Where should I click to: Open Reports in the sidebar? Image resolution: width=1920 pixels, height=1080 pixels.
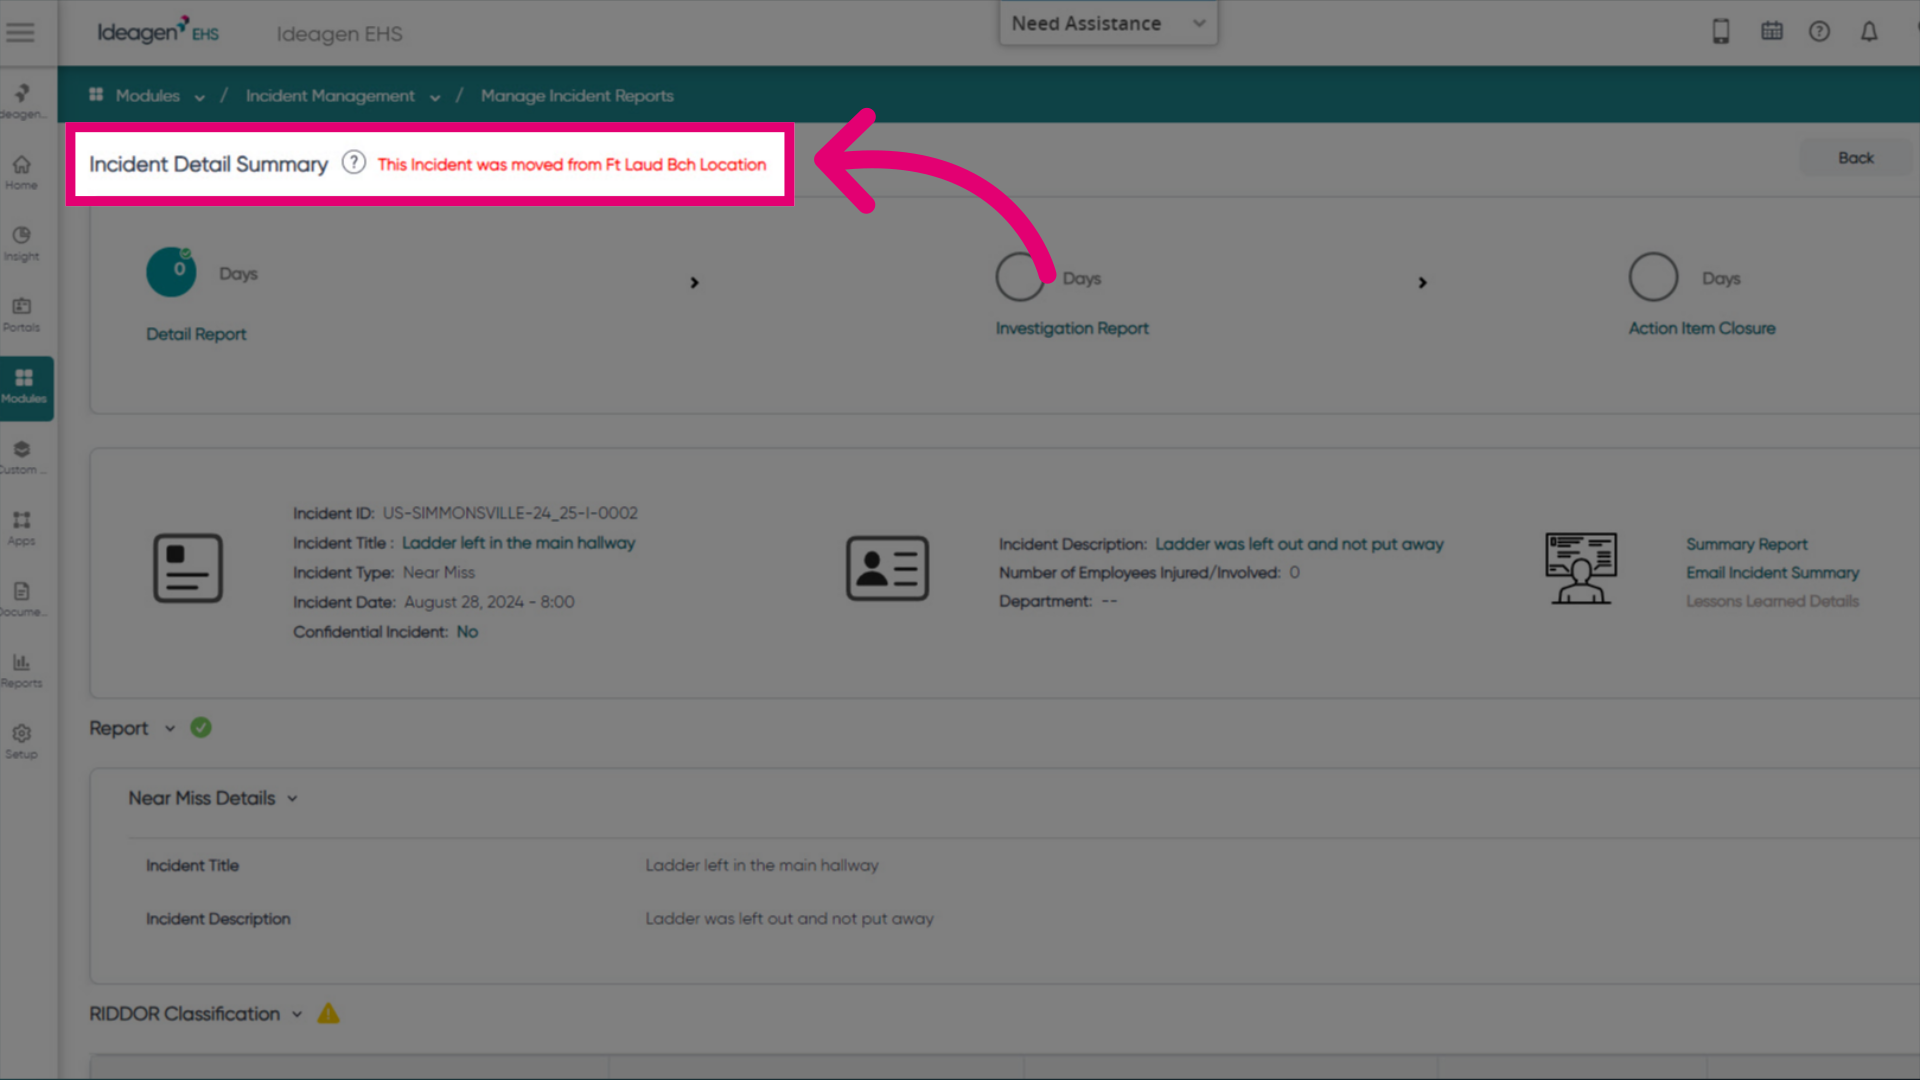pyautogui.click(x=21, y=670)
